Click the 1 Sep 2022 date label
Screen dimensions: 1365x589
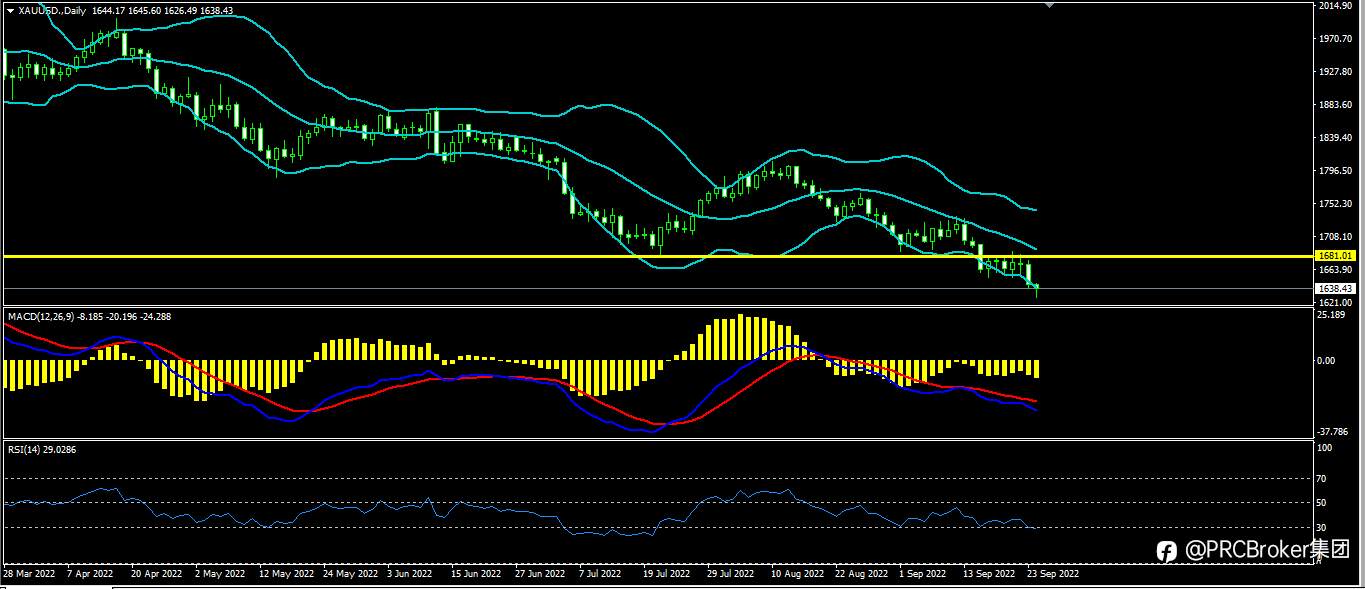[x=922, y=575]
